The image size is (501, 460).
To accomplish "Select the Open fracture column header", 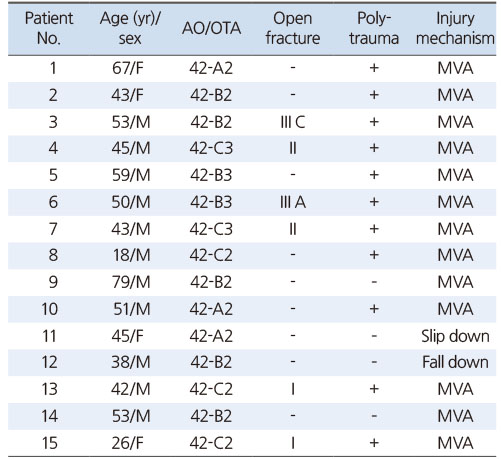I will coord(293,28).
